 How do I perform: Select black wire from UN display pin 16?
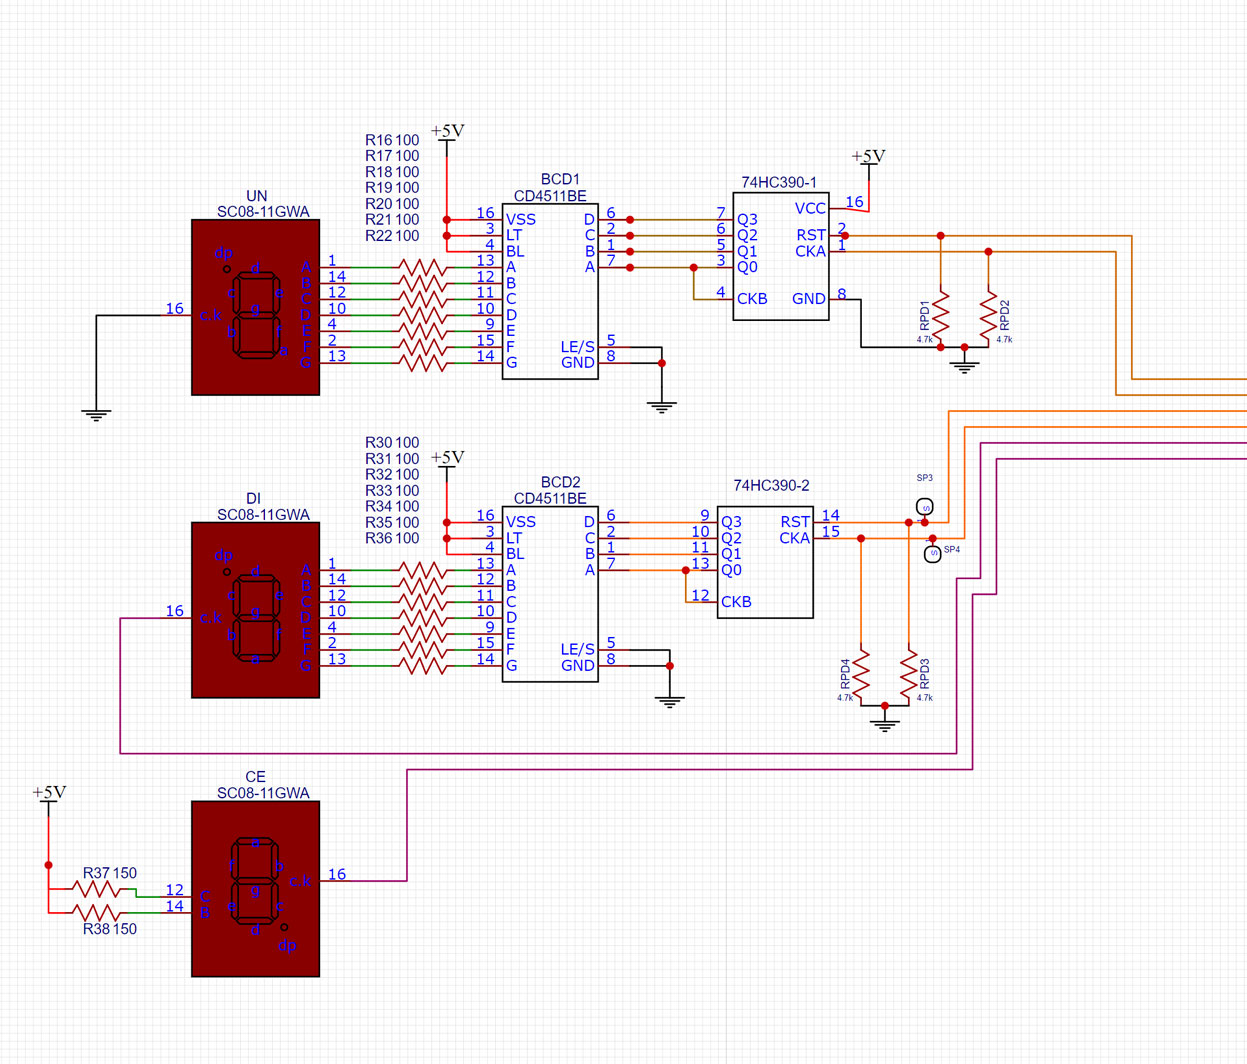tap(96, 360)
